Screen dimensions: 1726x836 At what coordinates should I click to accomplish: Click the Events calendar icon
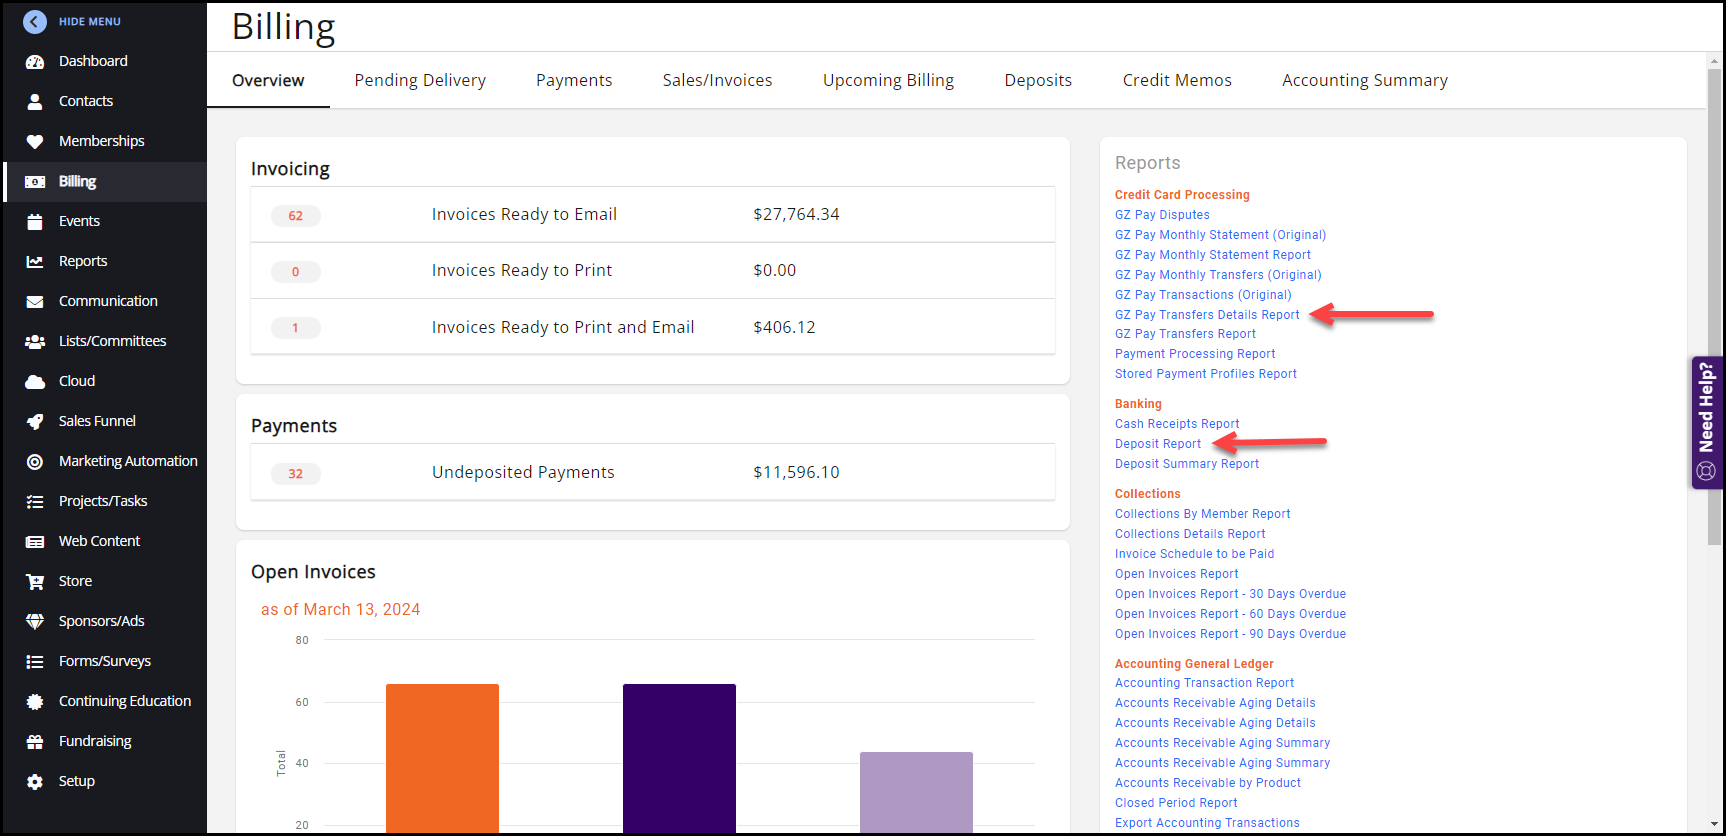(x=35, y=221)
